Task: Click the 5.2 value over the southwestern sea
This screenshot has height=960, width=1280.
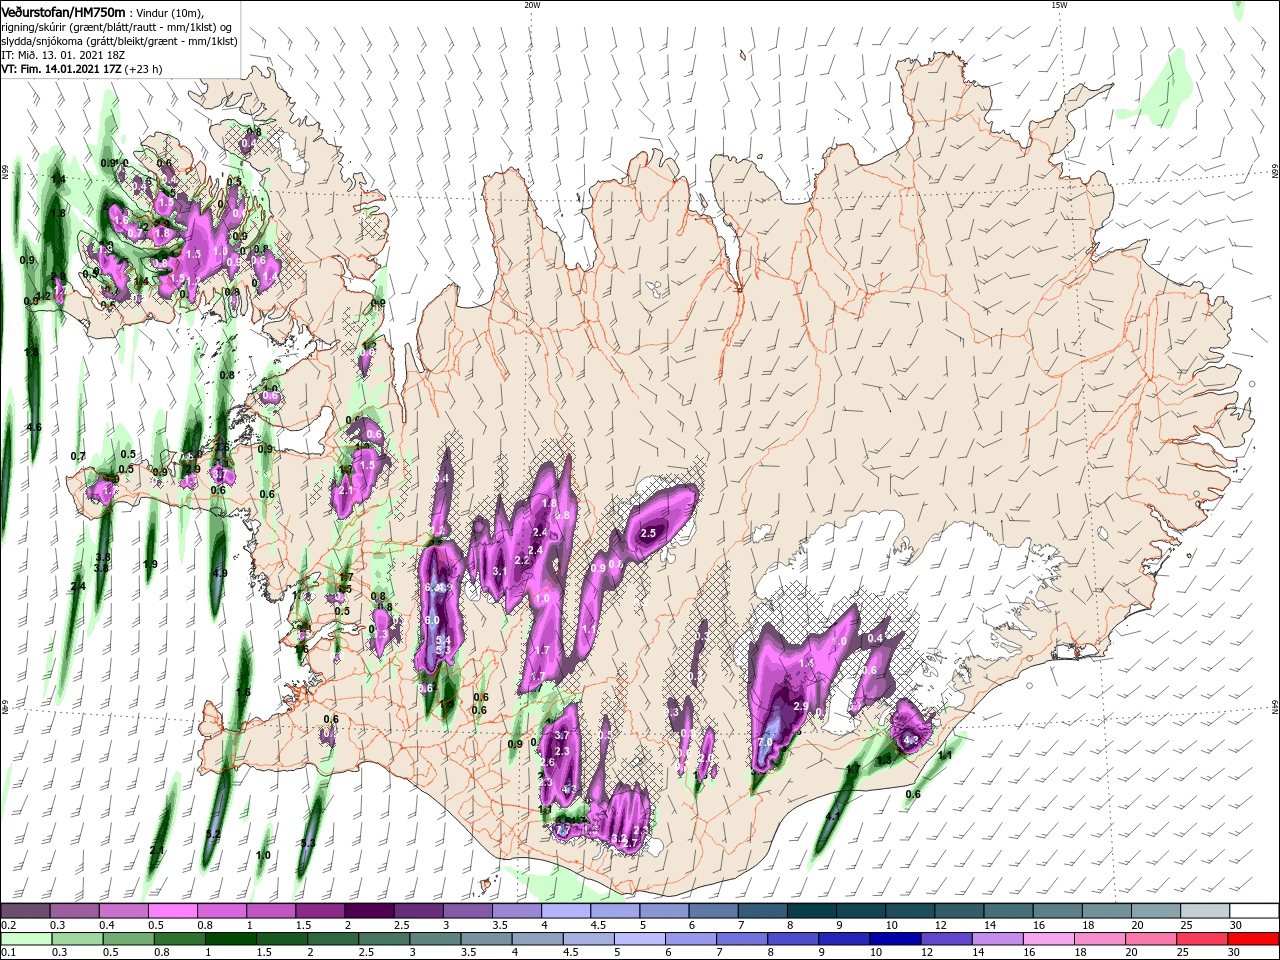Action: click(212, 833)
